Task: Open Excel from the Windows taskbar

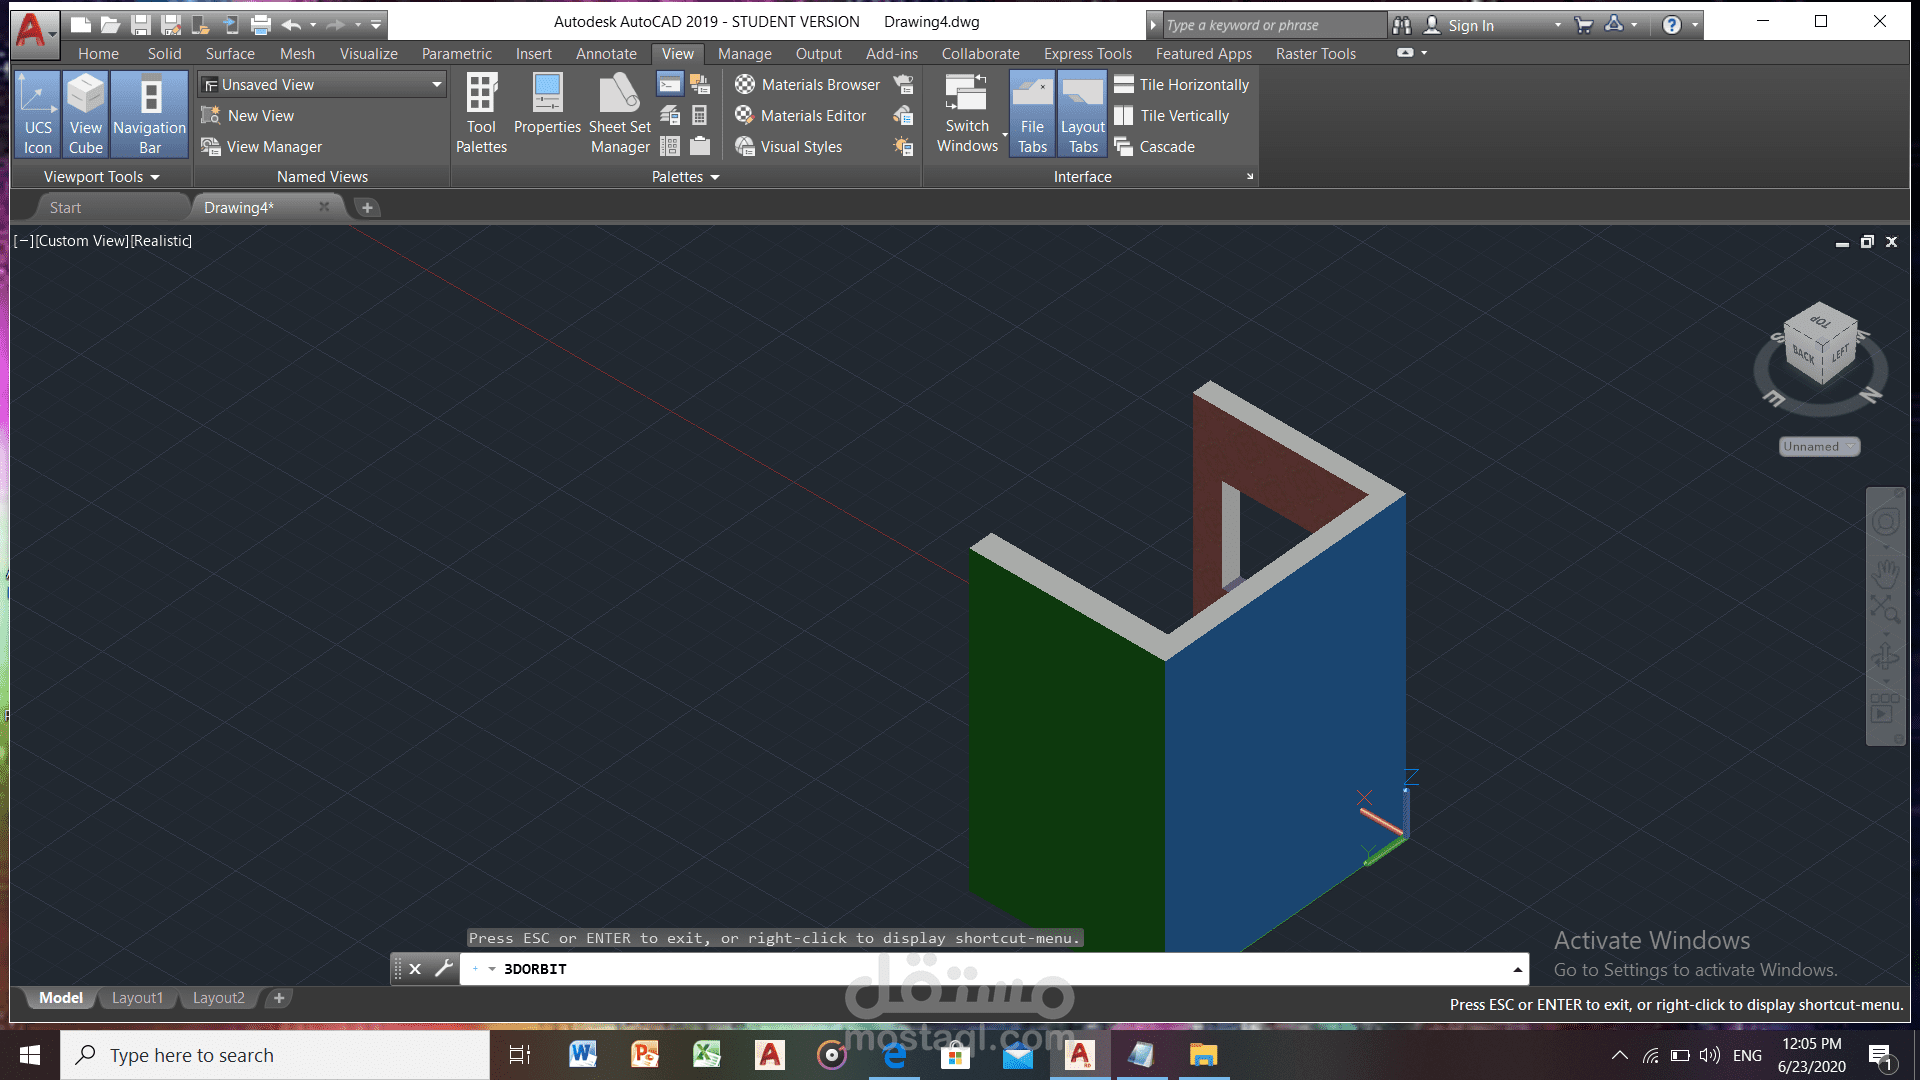Action: pos(707,1055)
